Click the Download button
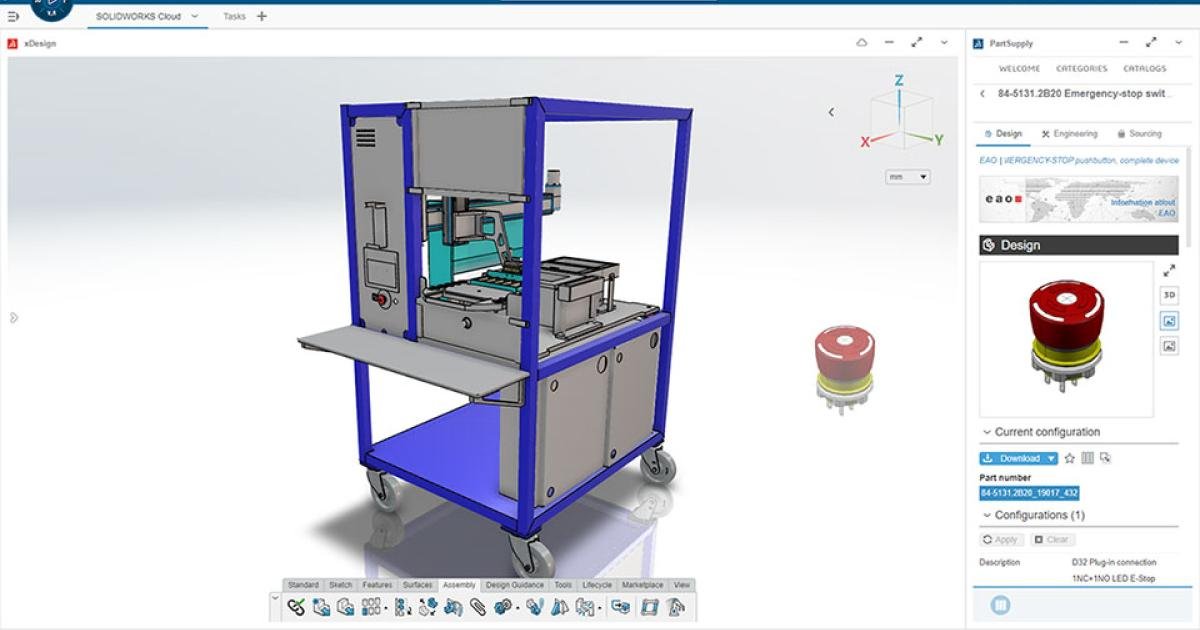This screenshot has width=1200, height=630. click(x=1012, y=458)
